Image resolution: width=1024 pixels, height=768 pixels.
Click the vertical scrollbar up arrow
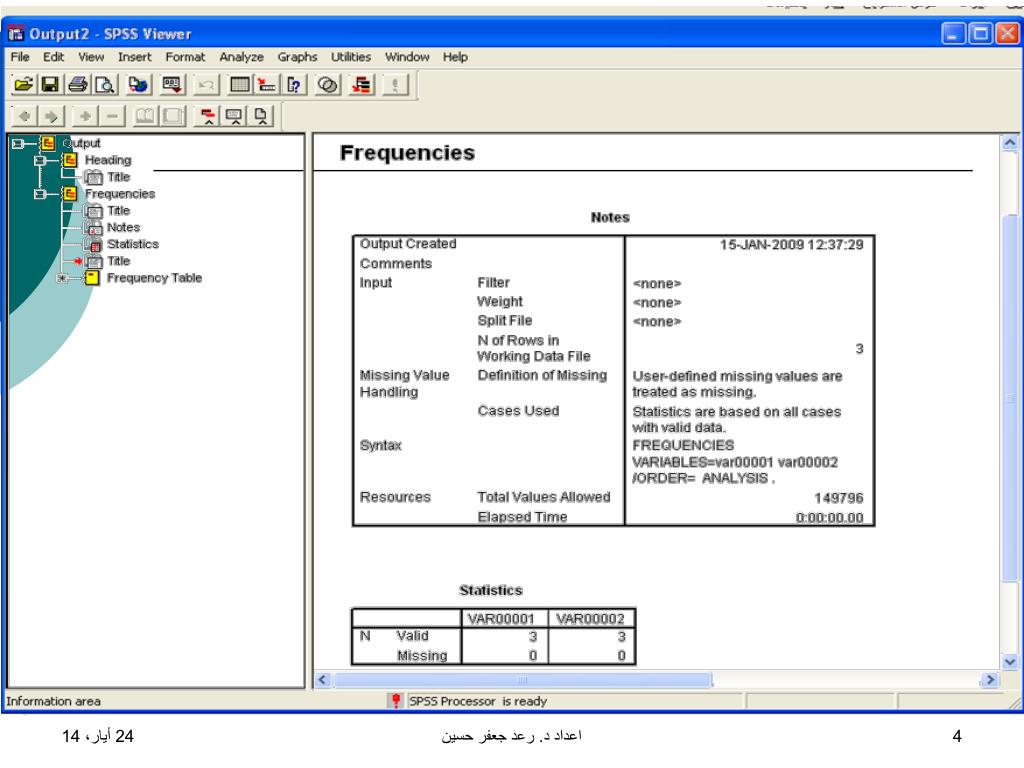1010,143
